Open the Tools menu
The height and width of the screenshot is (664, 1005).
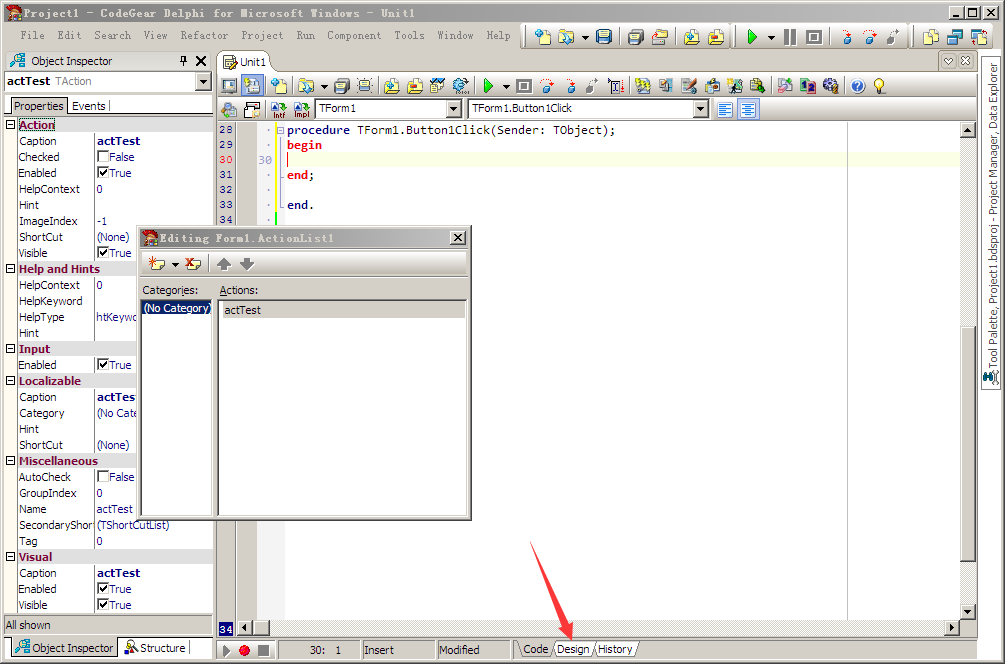[409, 35]
